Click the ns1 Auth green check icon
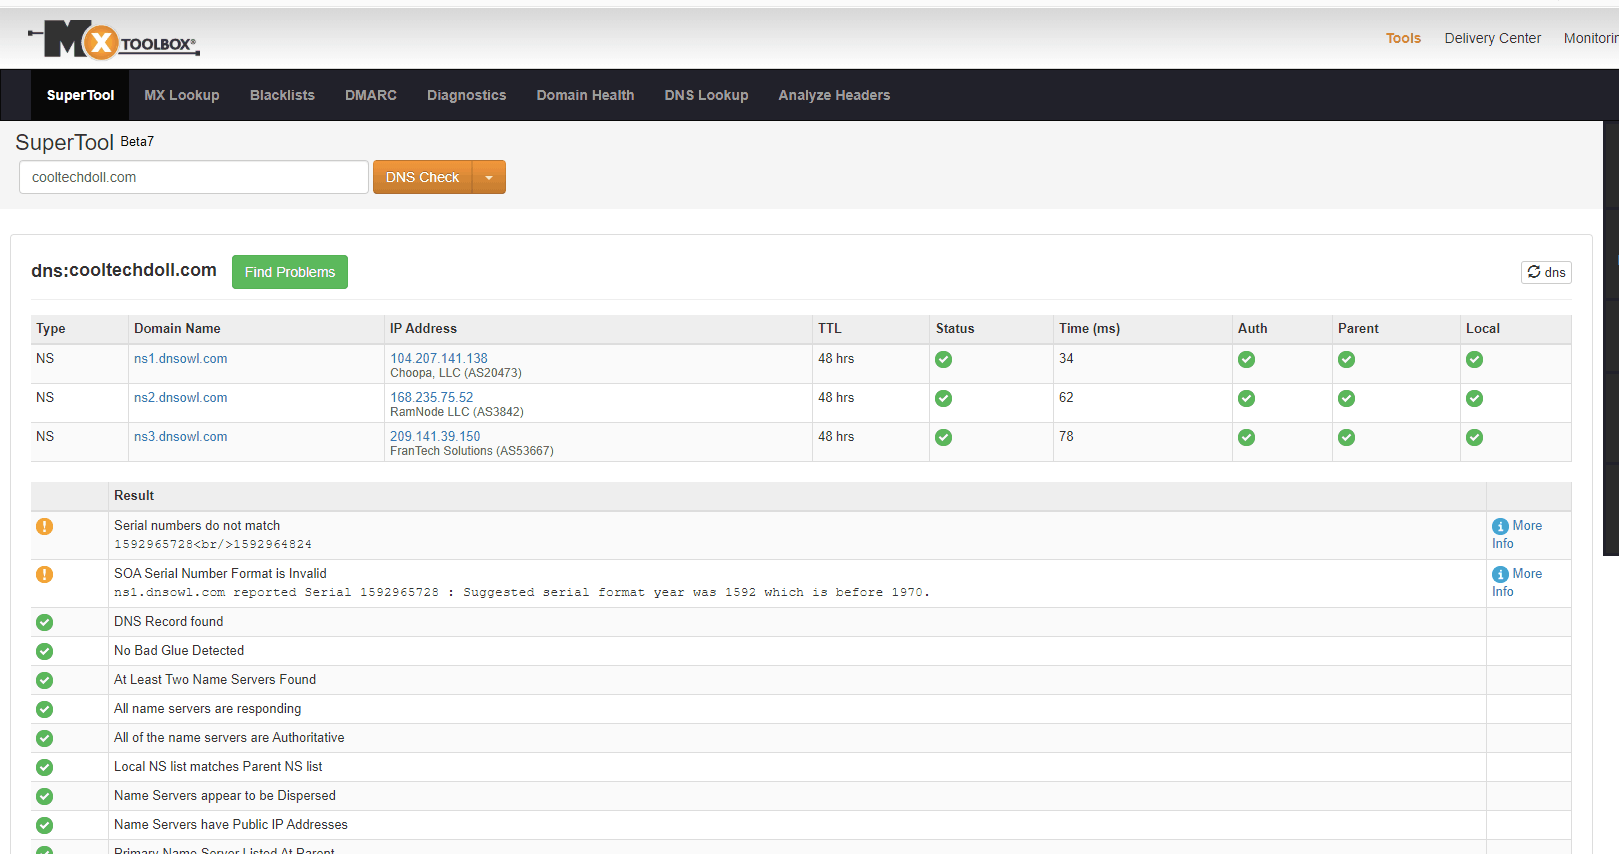 pyautogui.click(x=1246, y=359)
